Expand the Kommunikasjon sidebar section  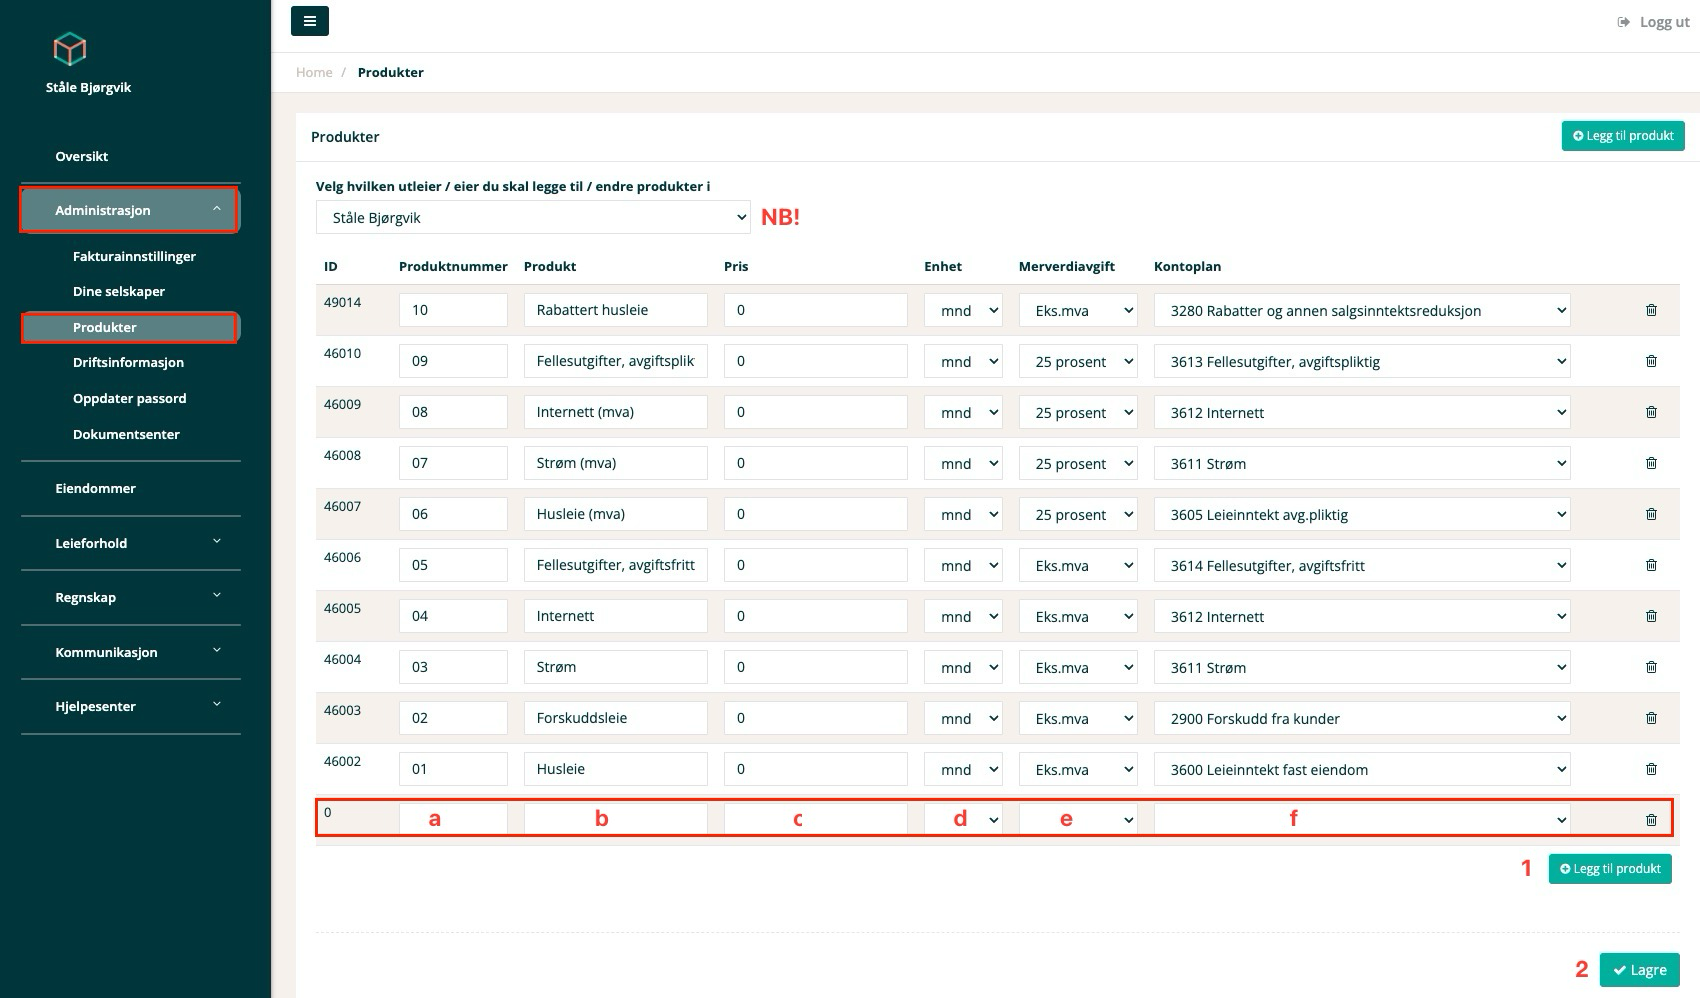click(x=131, y=652)
